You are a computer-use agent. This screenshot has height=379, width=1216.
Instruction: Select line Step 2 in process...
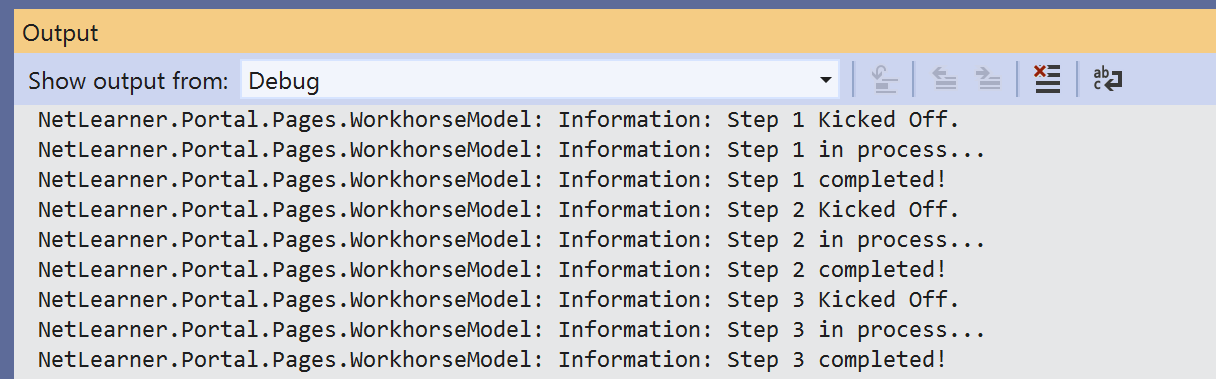coord(512,240)
